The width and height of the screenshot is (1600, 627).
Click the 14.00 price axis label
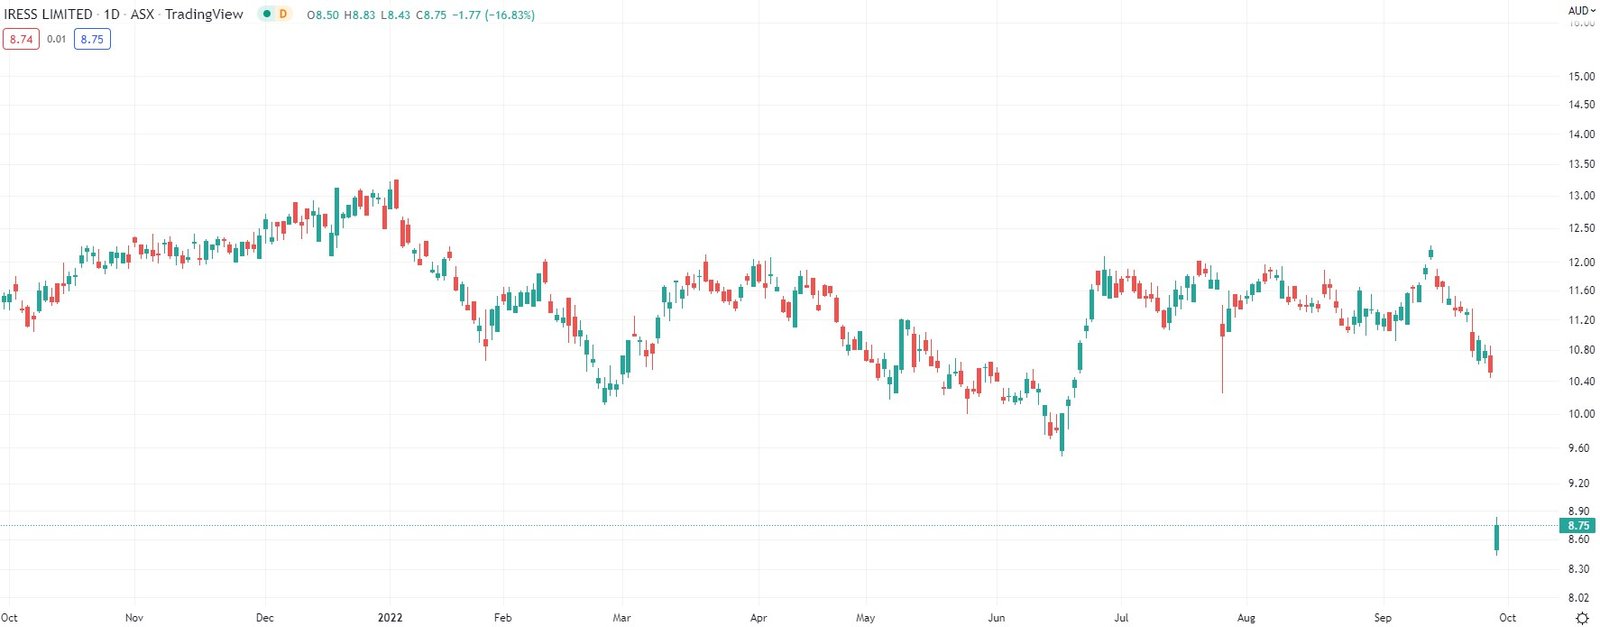click(x=1581, y=134)
